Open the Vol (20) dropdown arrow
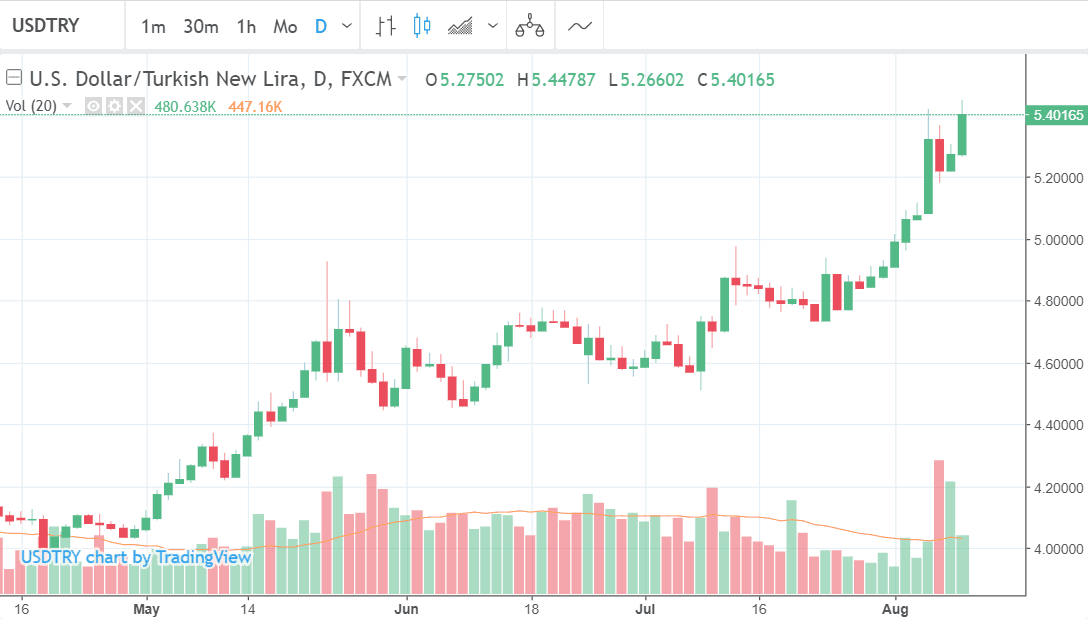This screenshot has height=619, width=1088. [x=67, y=106]
